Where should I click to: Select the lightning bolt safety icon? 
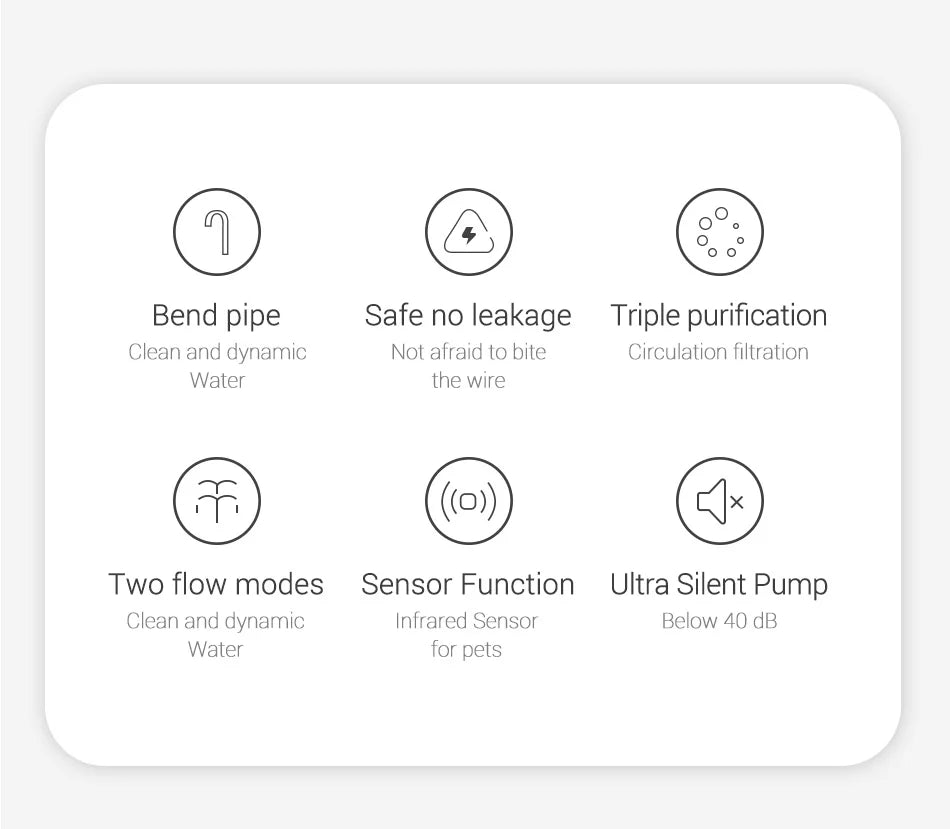coord(468,231)
